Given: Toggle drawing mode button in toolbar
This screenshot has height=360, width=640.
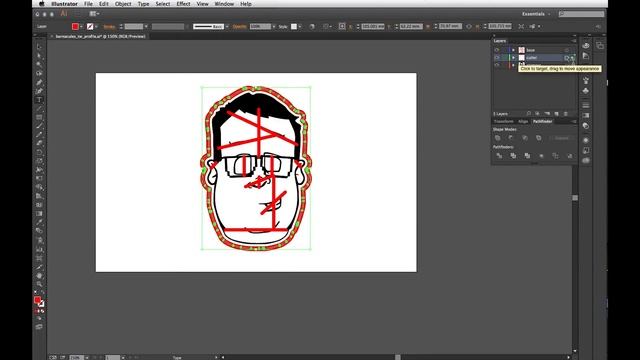Looking at the screenshot, I should (x=39, y=318).
